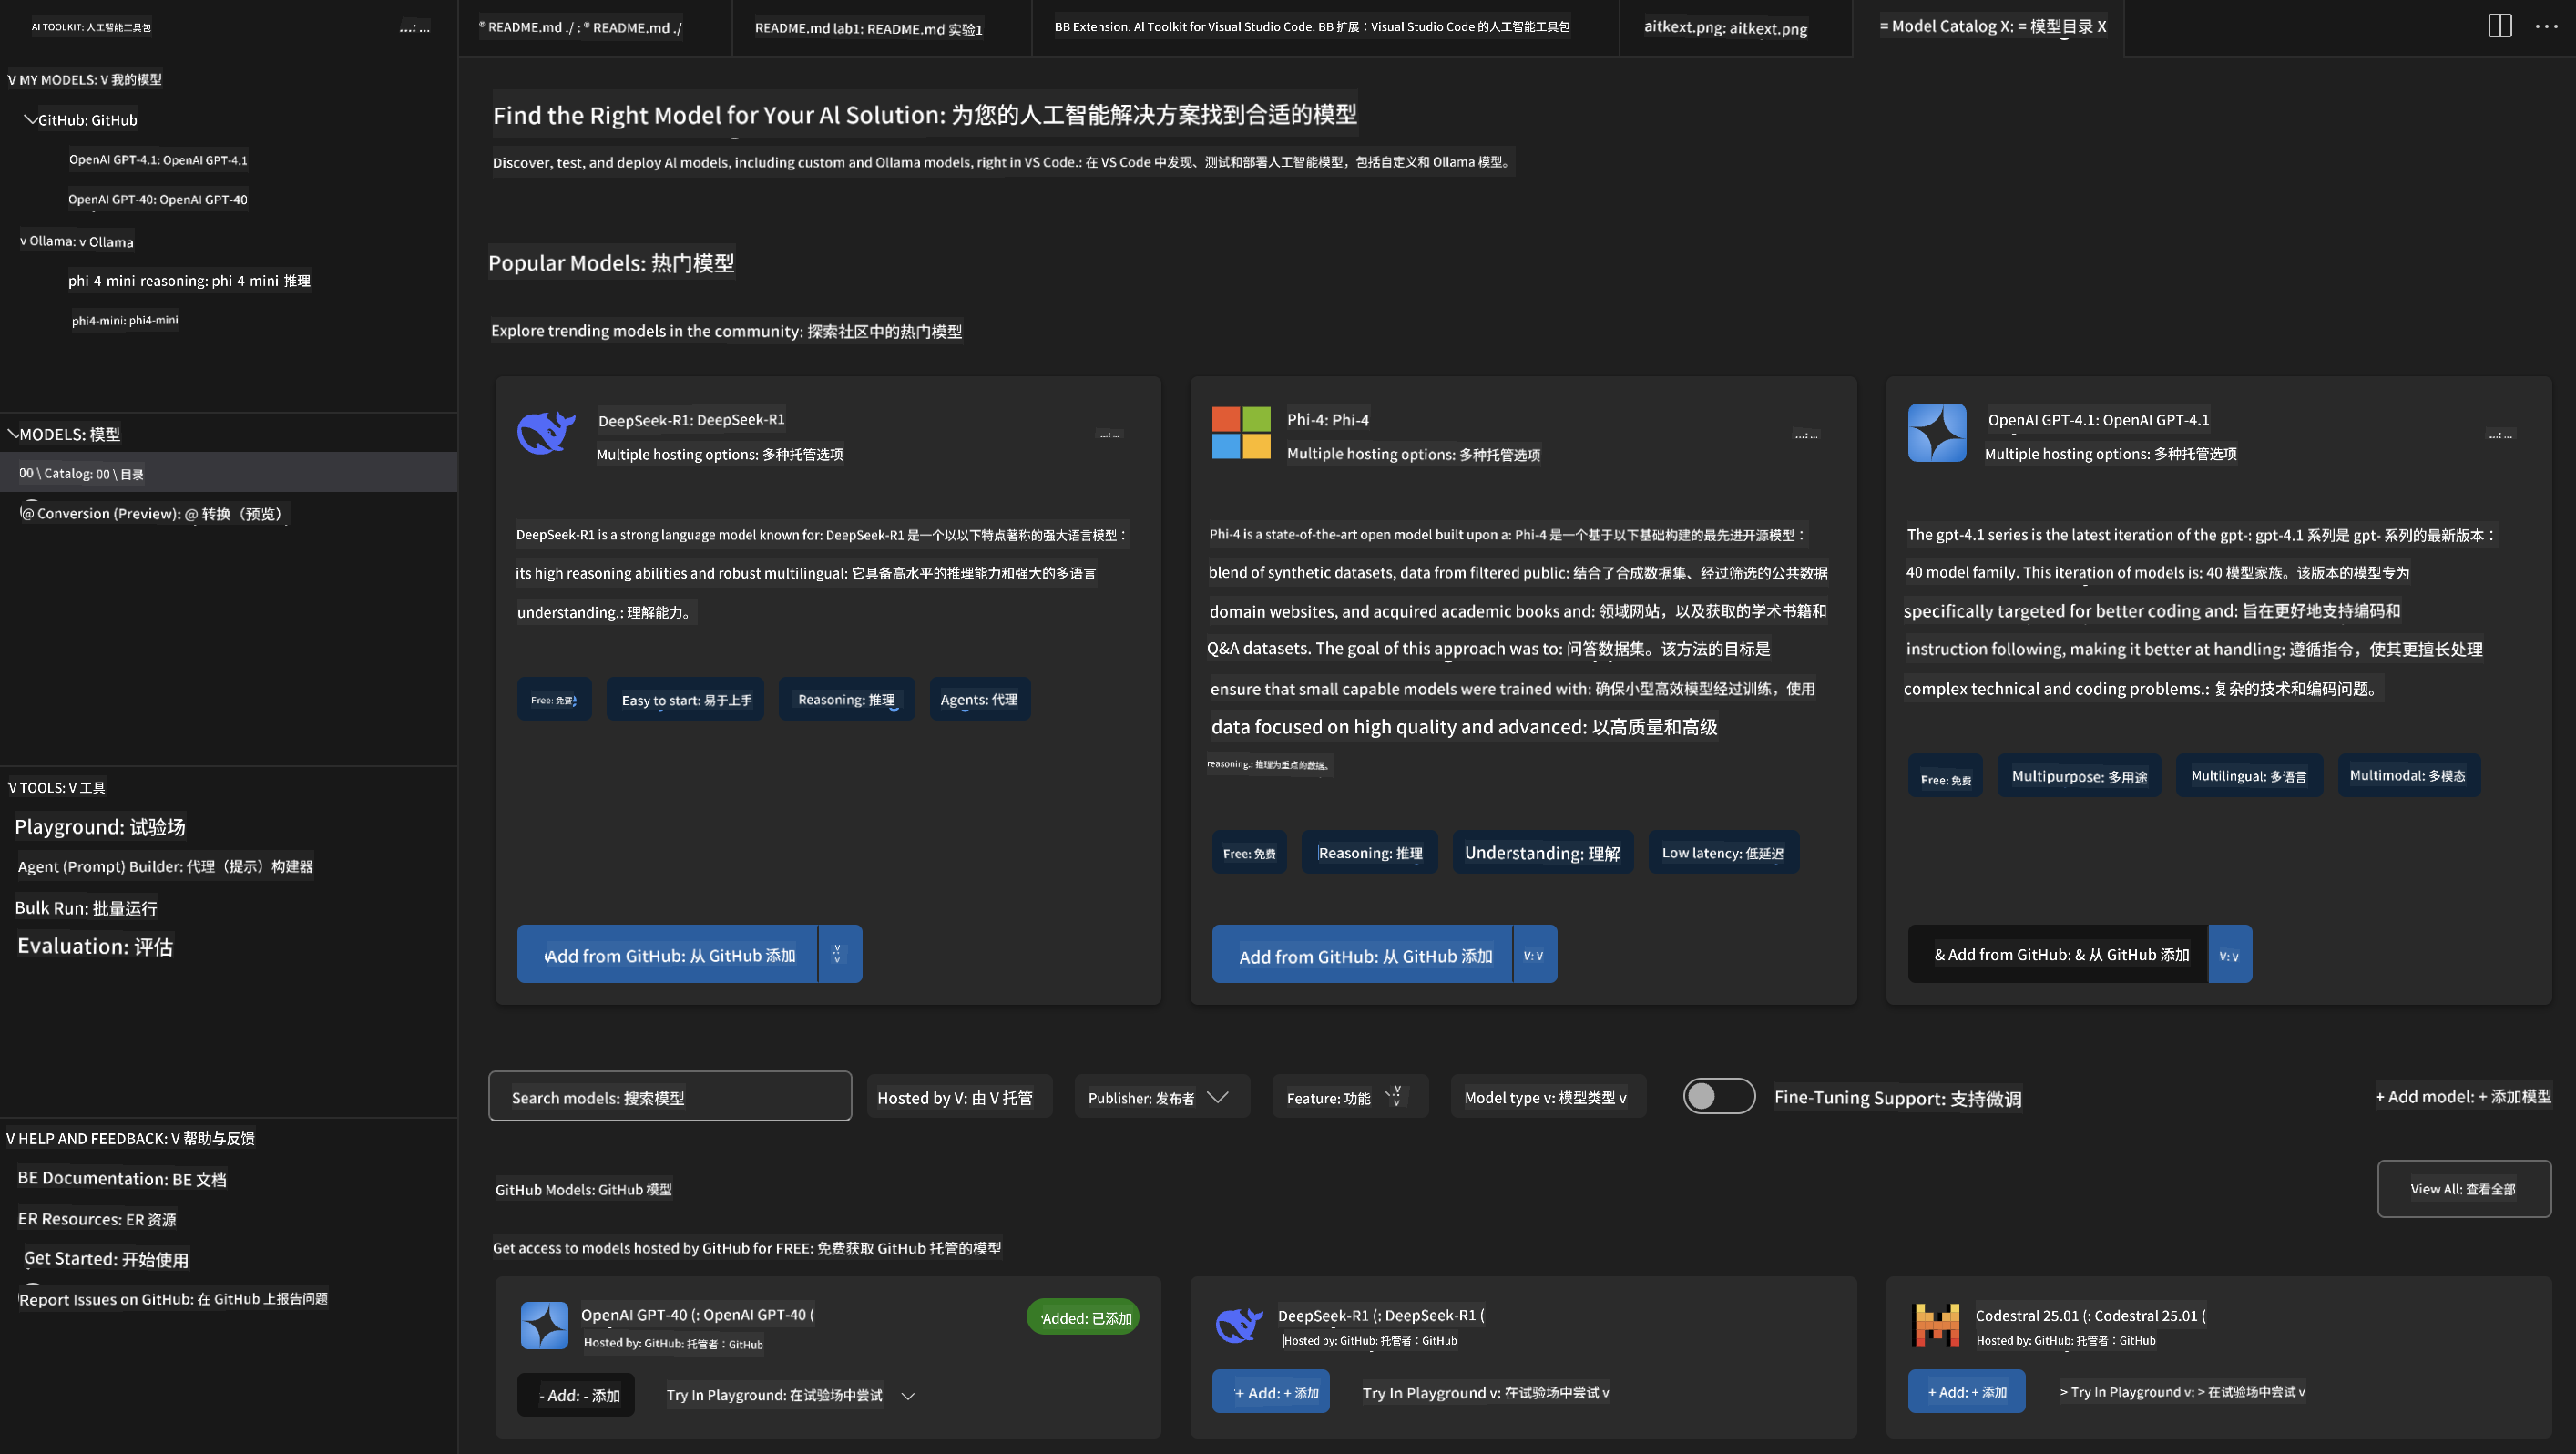Click Add from GitHub on OpenAI GPT-4.1 card
The image size is (2576, 1454).
pyautogui.click(x=2058, y=954)
